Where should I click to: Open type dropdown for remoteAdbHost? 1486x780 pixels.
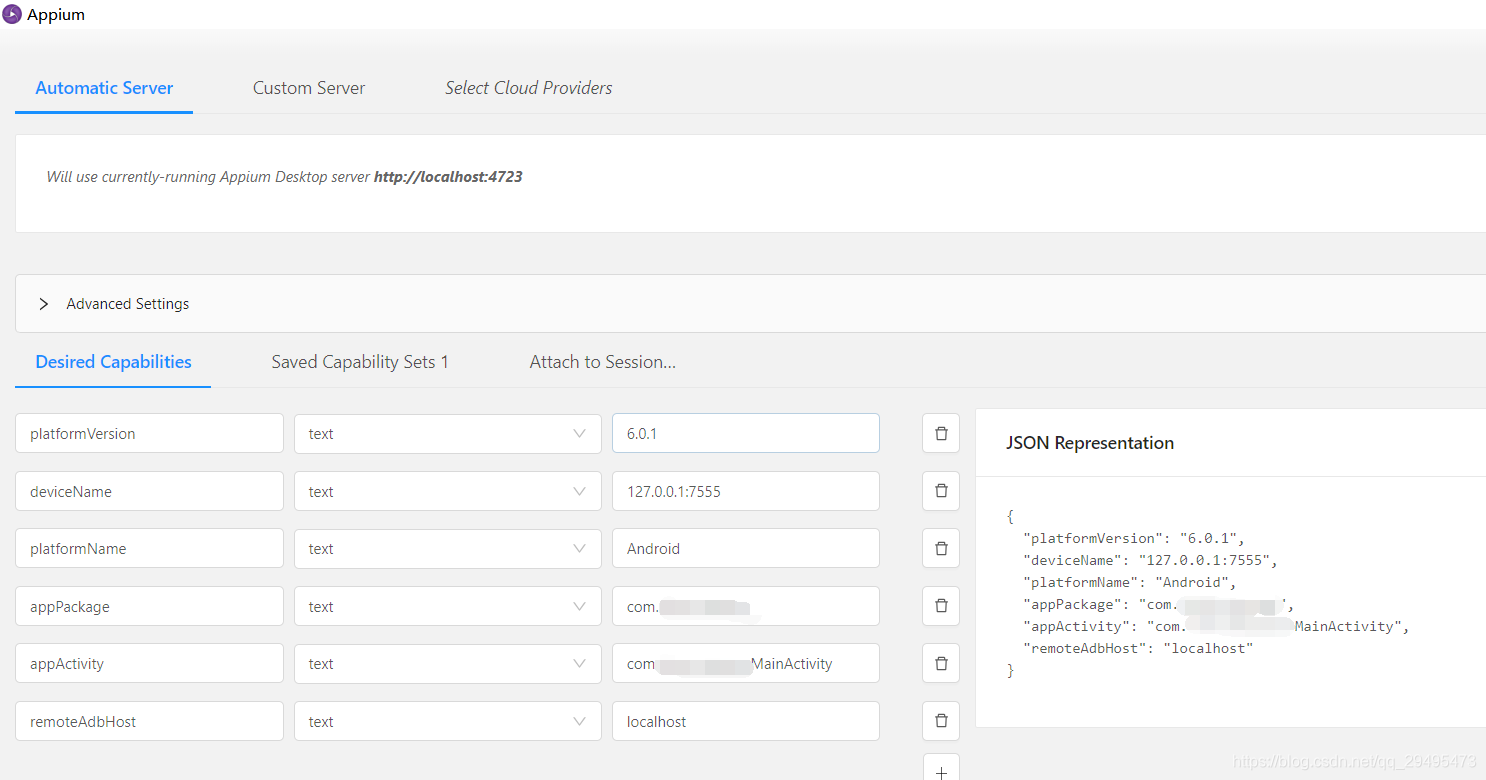tap(447, 721)
